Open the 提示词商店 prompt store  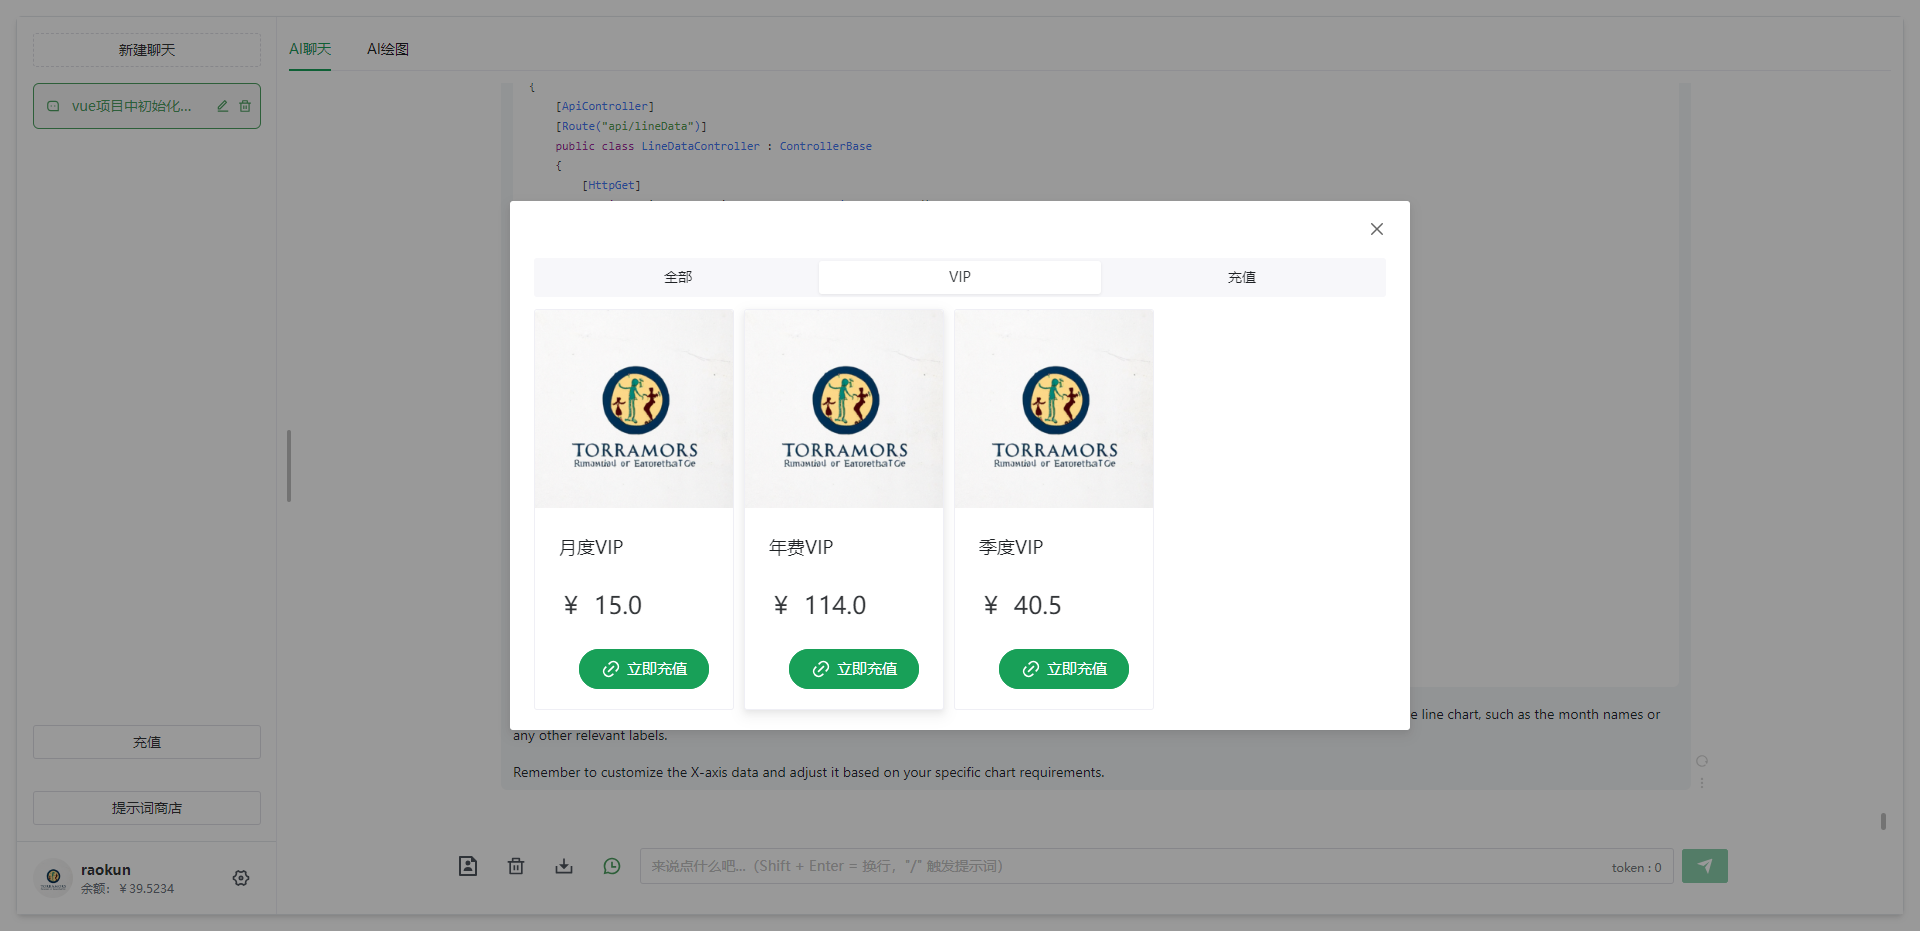coord(147,808)
